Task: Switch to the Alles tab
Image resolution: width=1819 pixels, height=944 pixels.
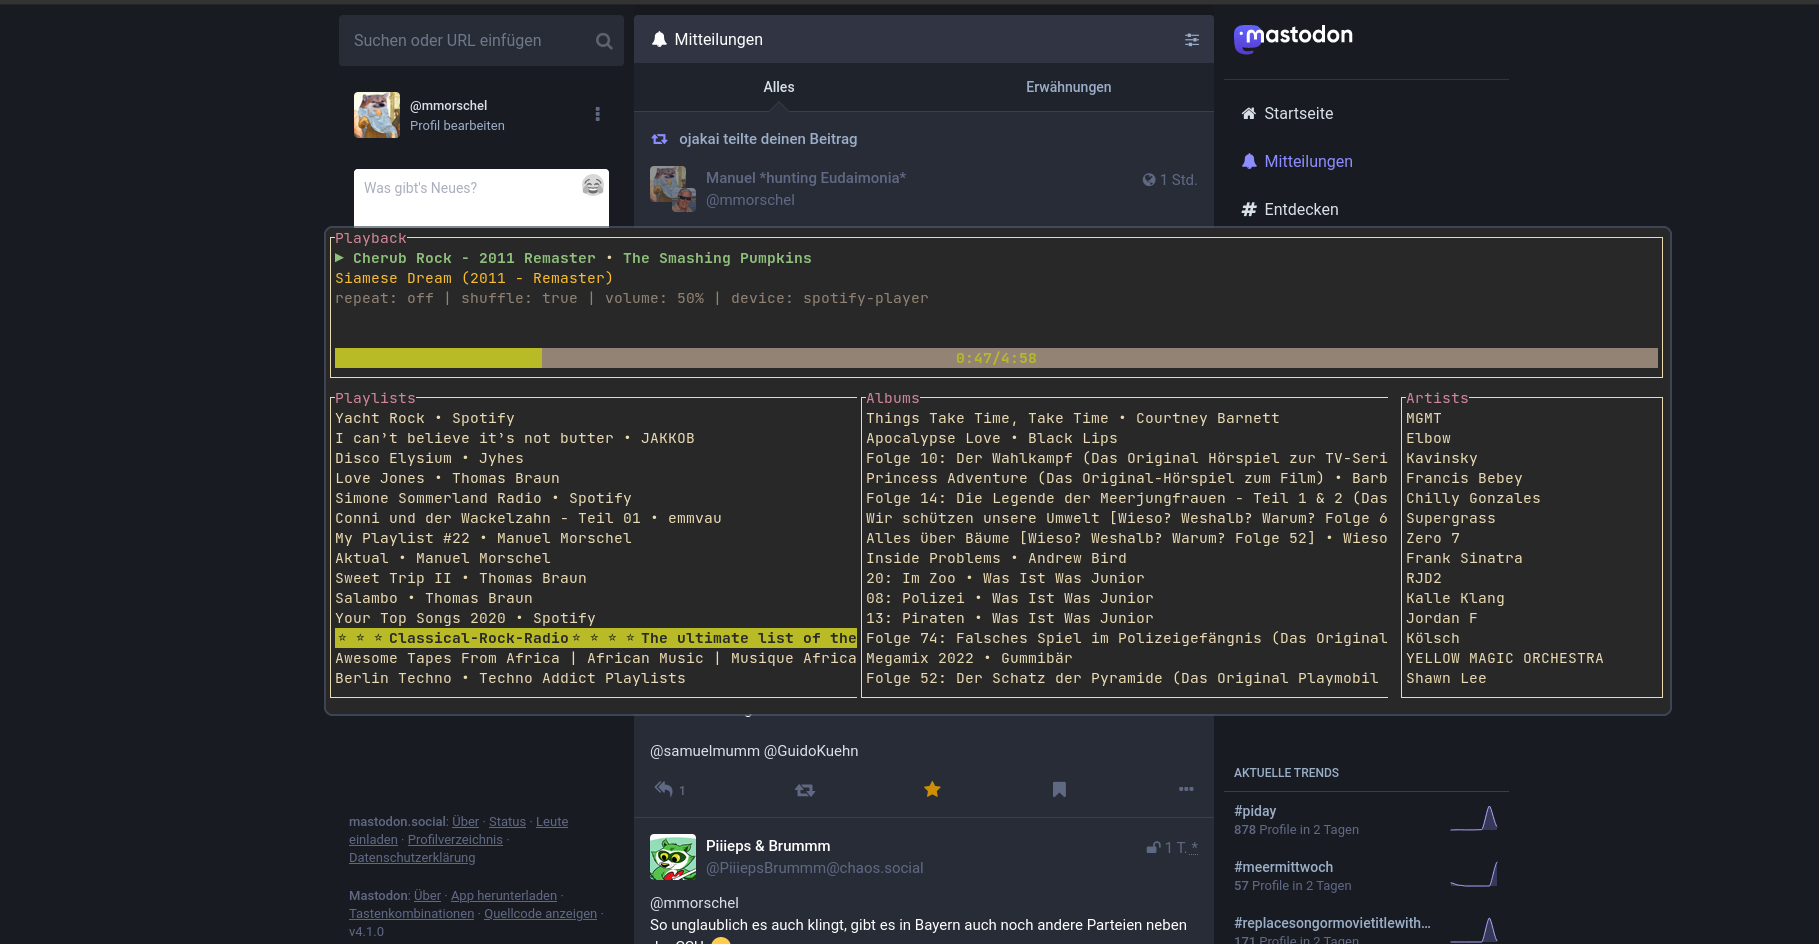Action: (779, 87)
